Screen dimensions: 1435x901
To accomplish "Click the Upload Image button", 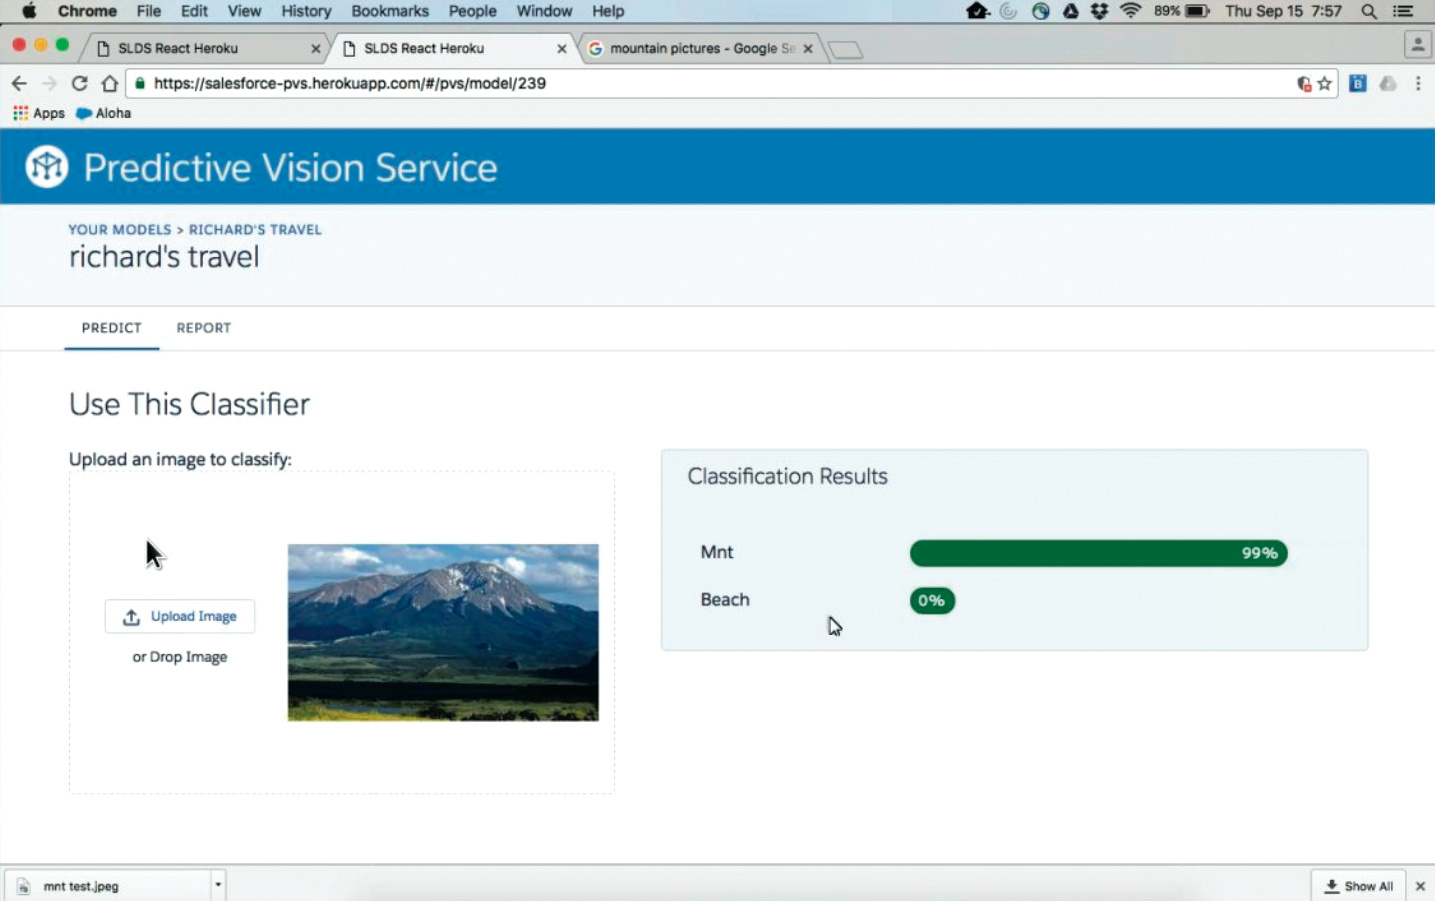I will pyautogui.click(x=180, y=617).
